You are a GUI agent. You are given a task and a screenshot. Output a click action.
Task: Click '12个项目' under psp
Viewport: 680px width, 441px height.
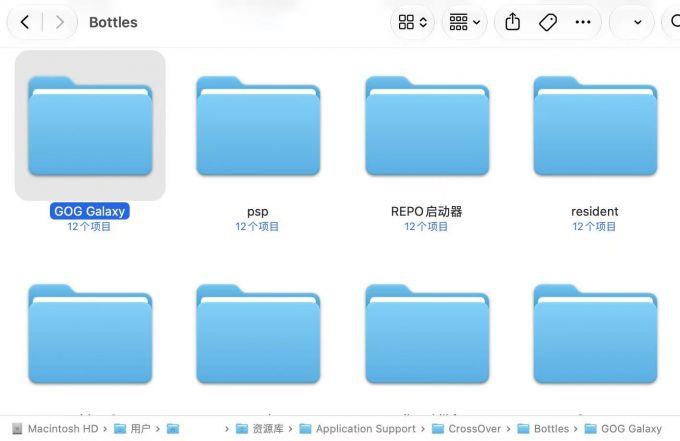(257, 226)
